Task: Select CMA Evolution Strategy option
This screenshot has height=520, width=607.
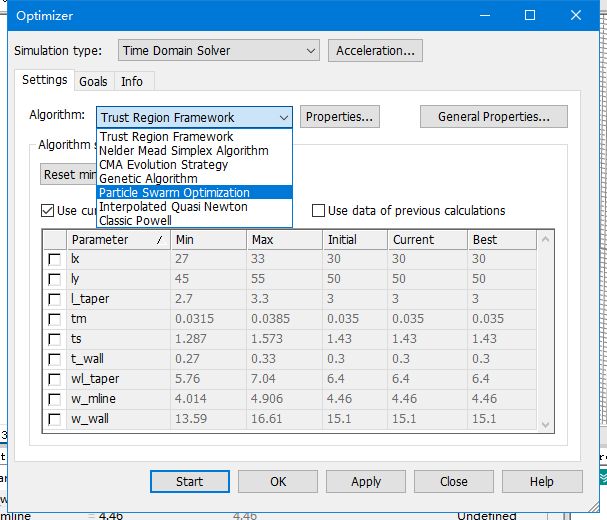Action: (x=194, y=165)
